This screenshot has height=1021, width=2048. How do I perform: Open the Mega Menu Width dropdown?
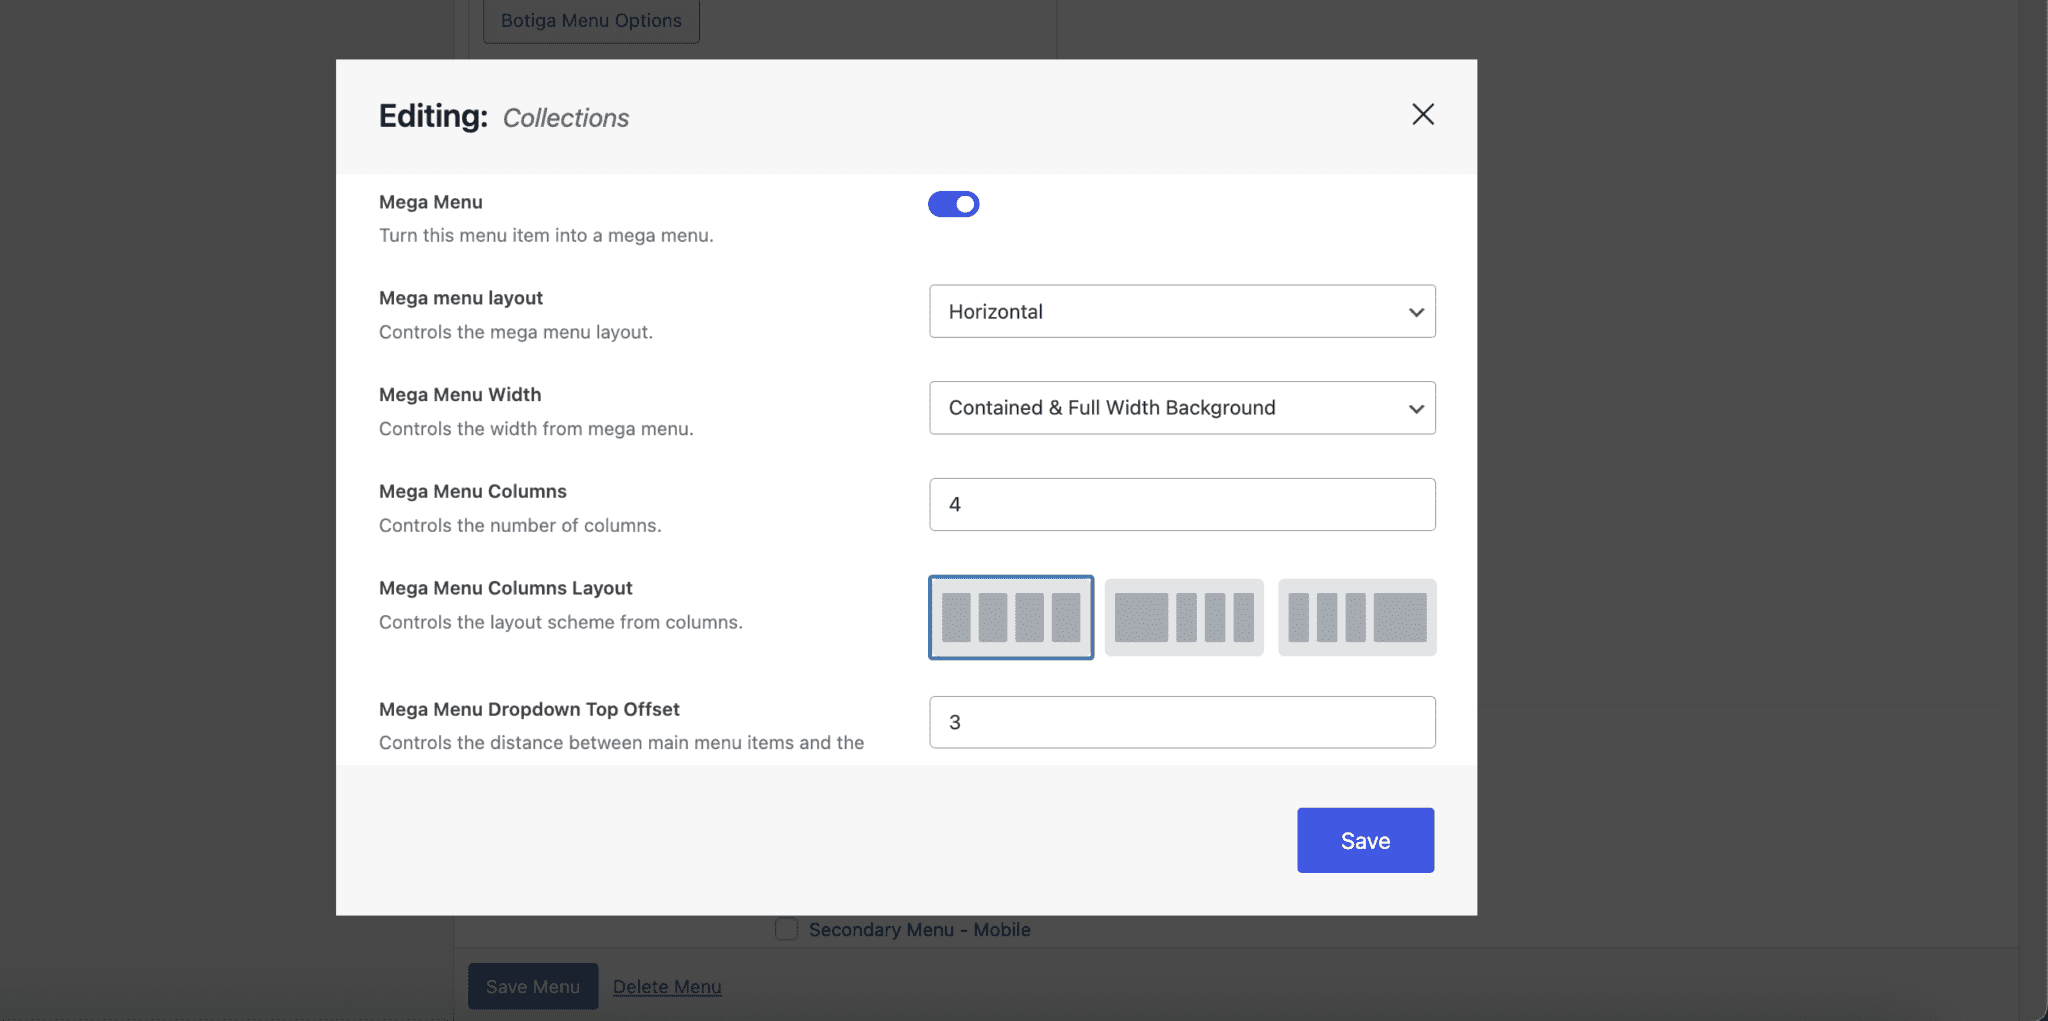[1182, 408]
